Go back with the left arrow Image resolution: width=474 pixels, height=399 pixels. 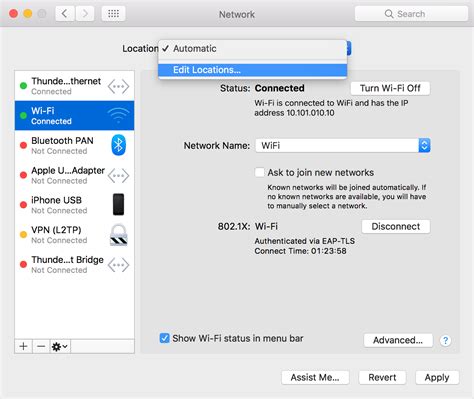64,14
